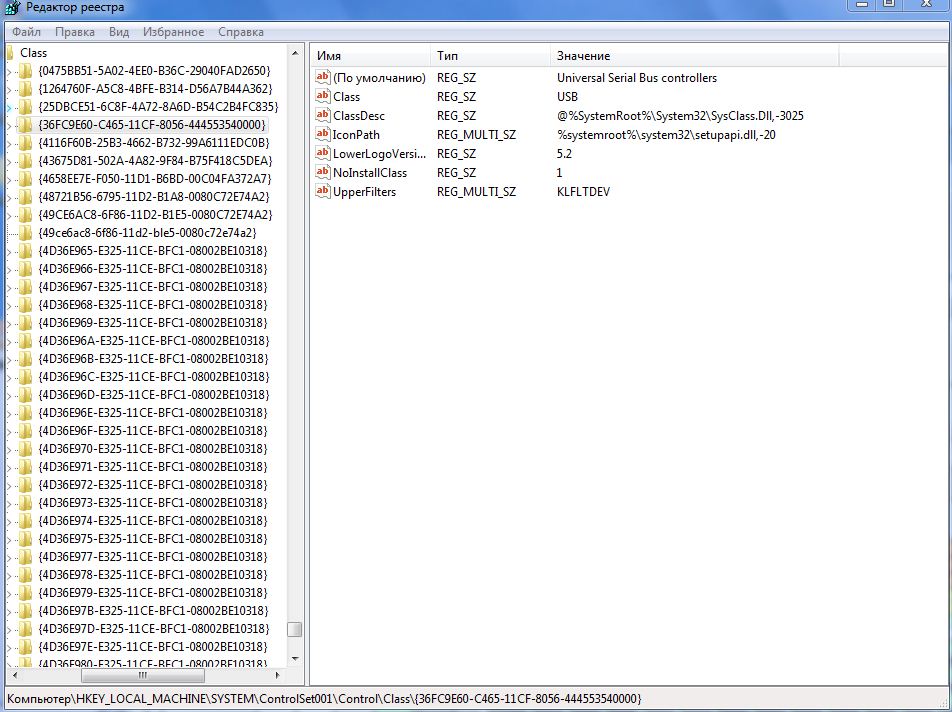Viewport: 952px width, 712px height.
Task: Expand the {4D36E96B-E325-11CE-BFC1-08002BE10318} key
Action: pos(9,360)
